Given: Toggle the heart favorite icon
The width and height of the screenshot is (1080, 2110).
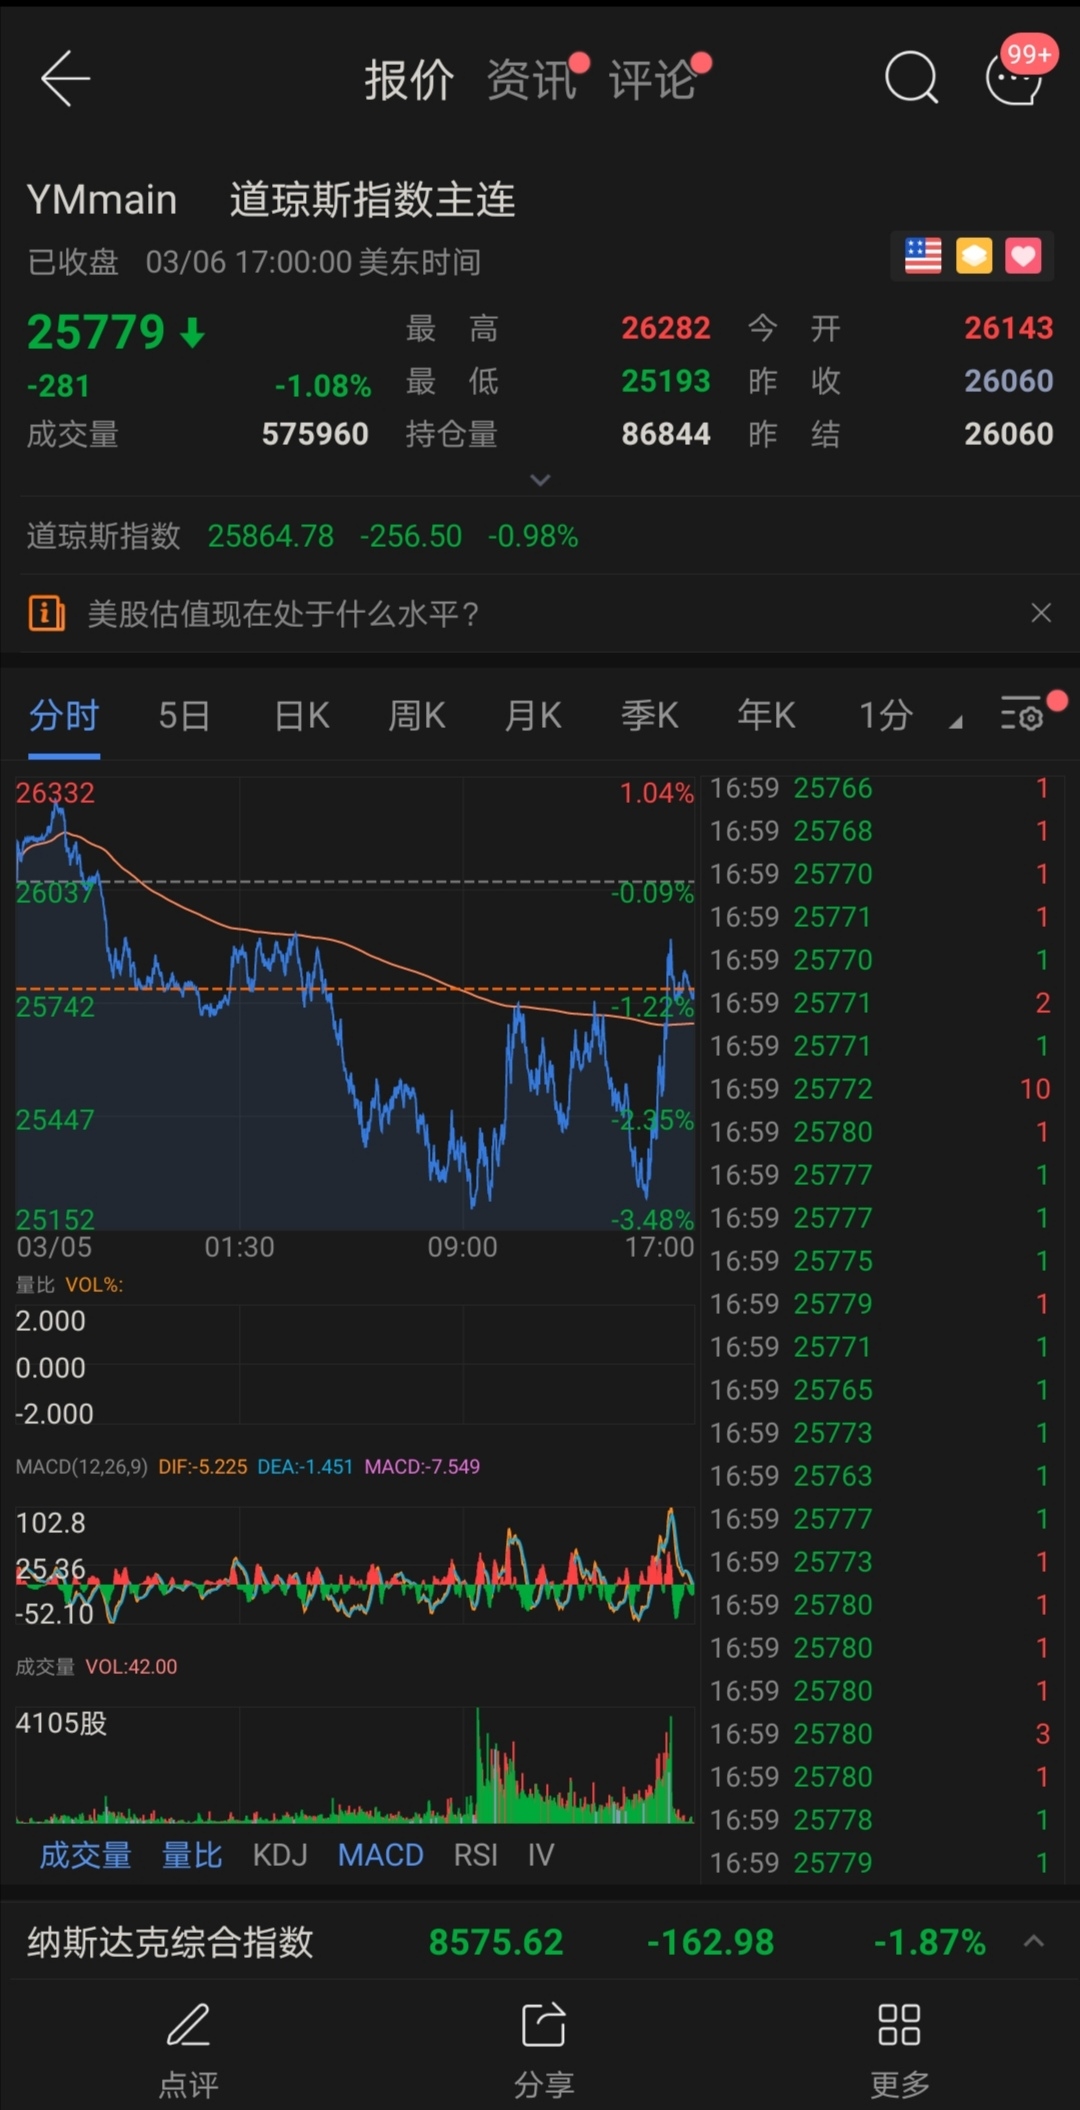Looking at the screenshot, I should click(1023, 256).
